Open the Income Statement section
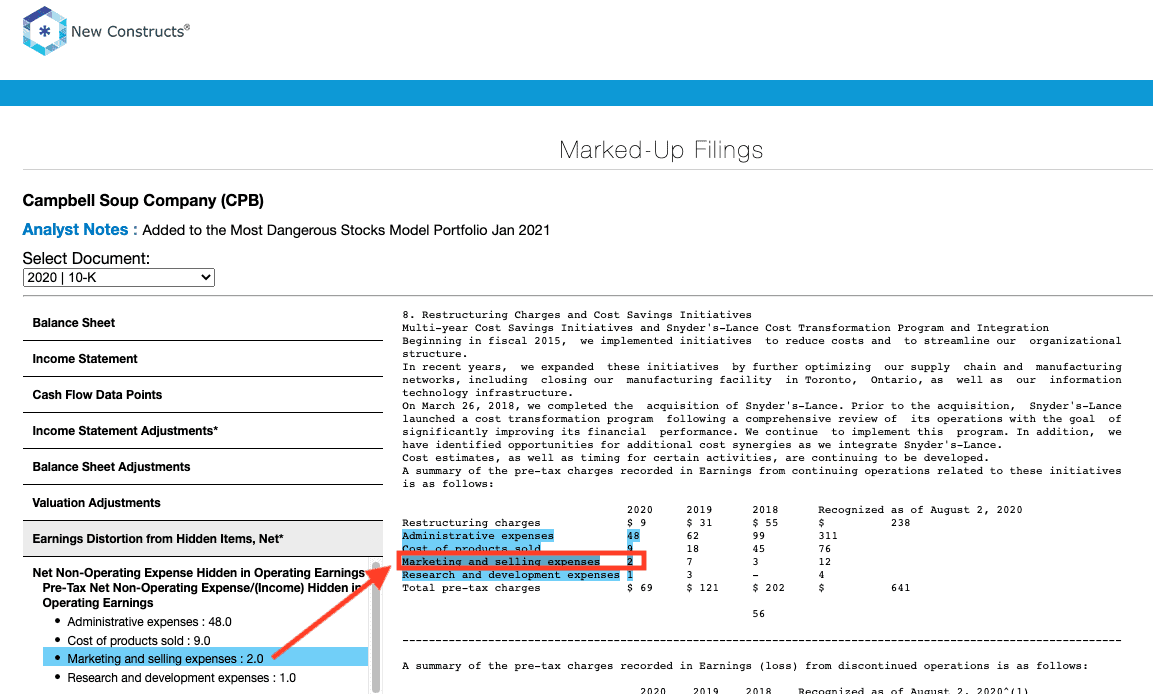The image size is (1153, 694). (x=203, y=359)
